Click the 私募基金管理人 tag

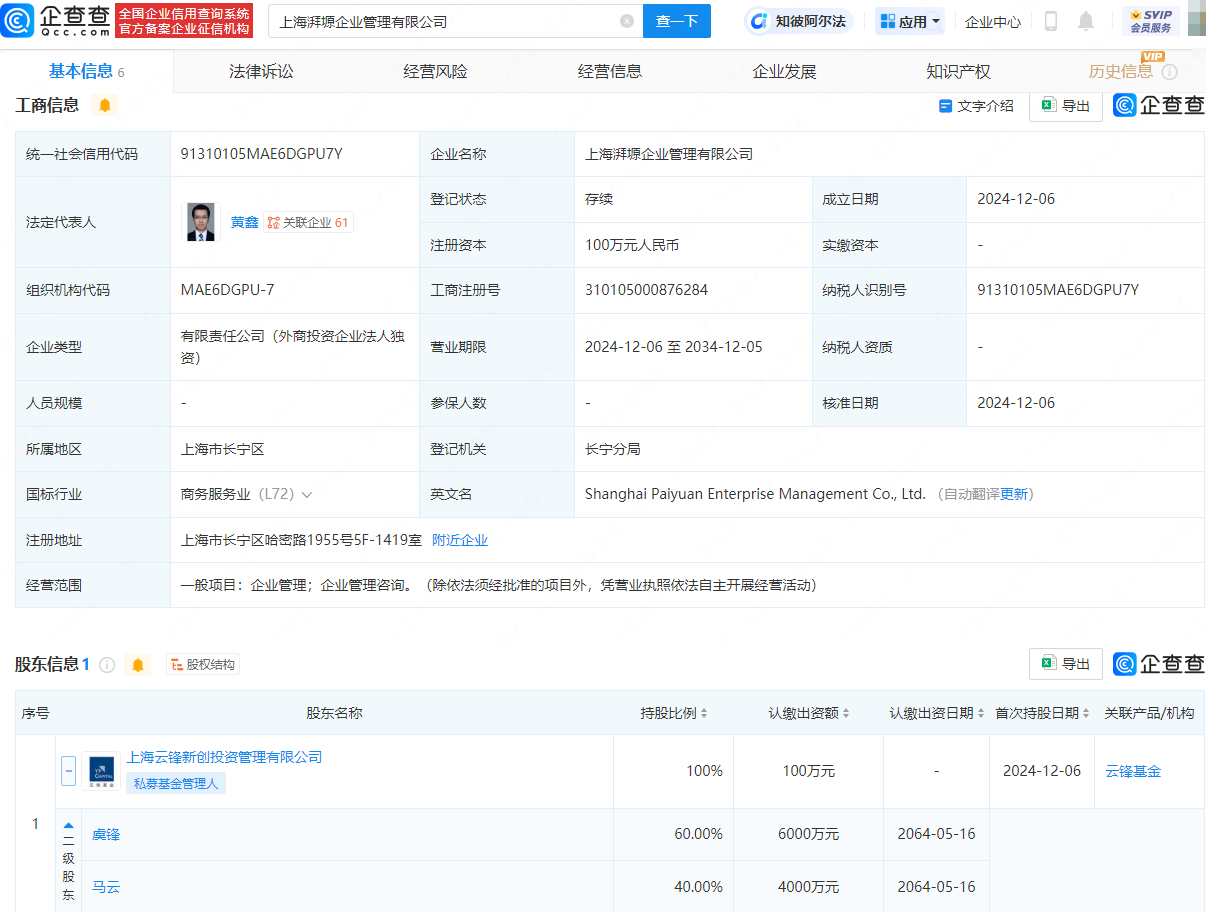tap(176, 784)
